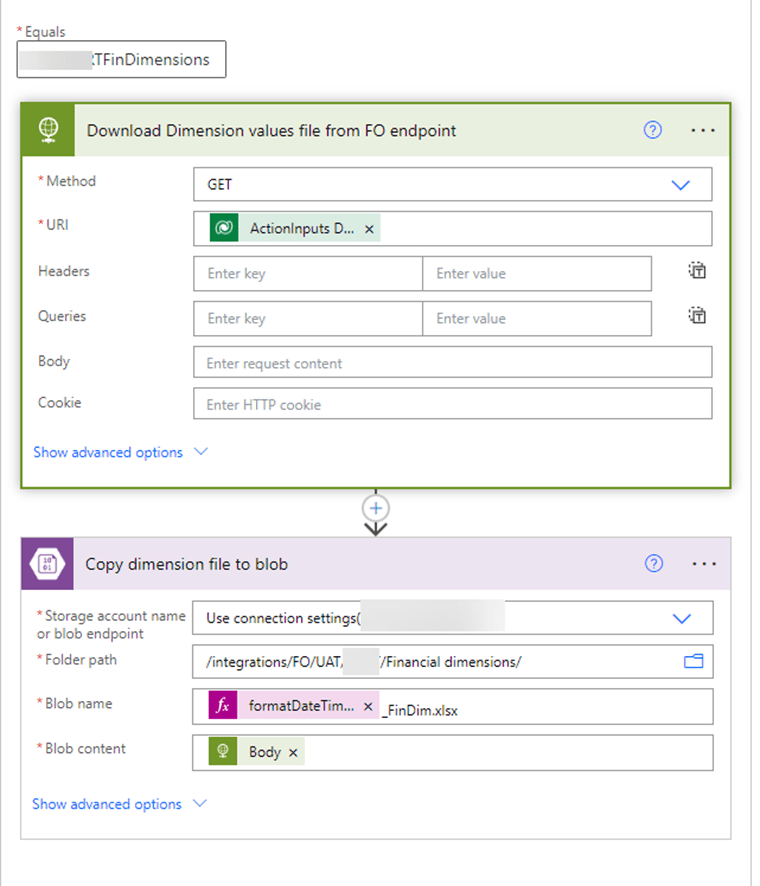The image size is (760, 886).
Task: Remove the ActionInputs token from URI
Action: point(369,229)
